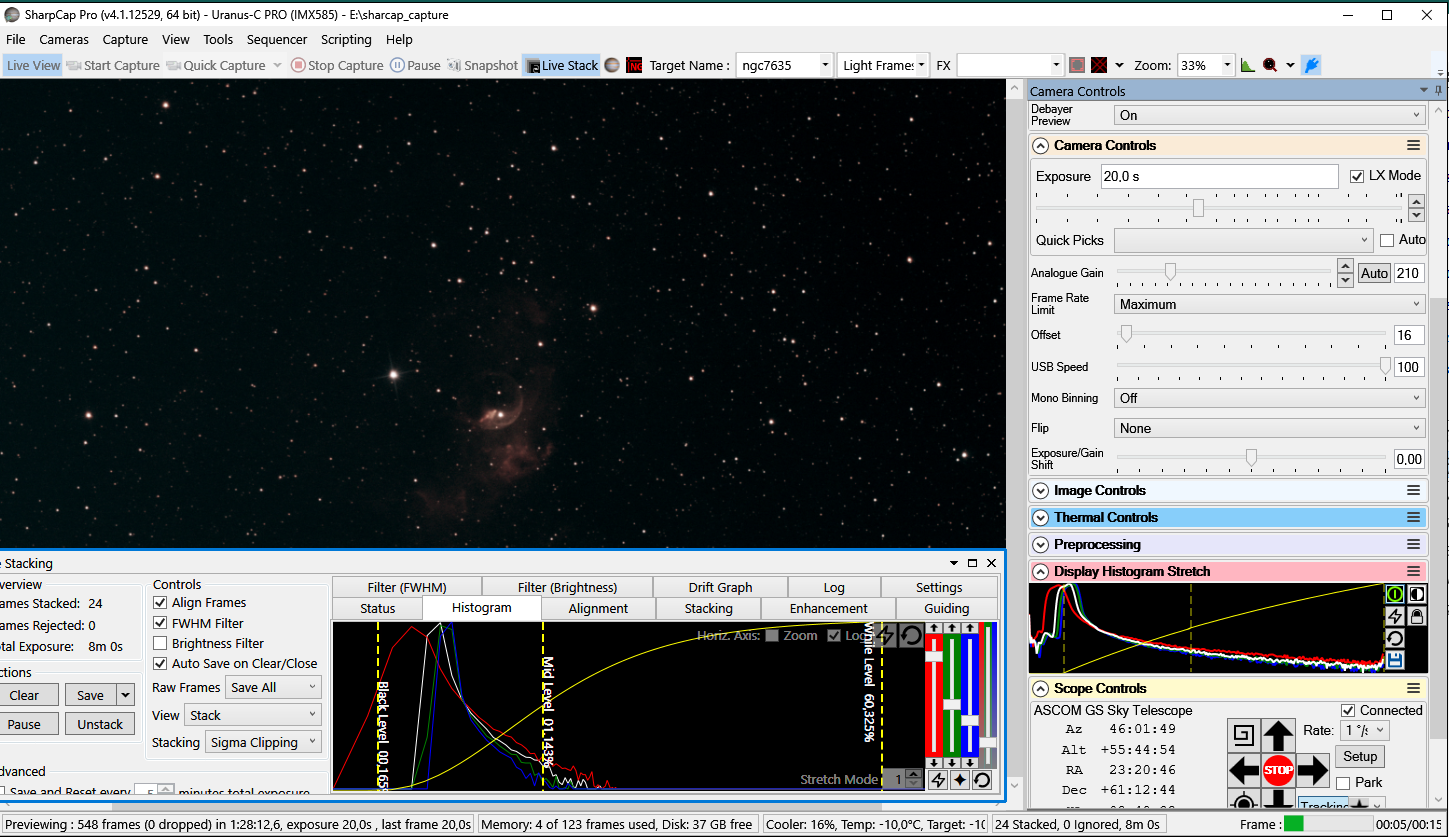Click the red reticule overlay icon in toolbar
Screen dimensions: 1449x837
[1077, 65]
